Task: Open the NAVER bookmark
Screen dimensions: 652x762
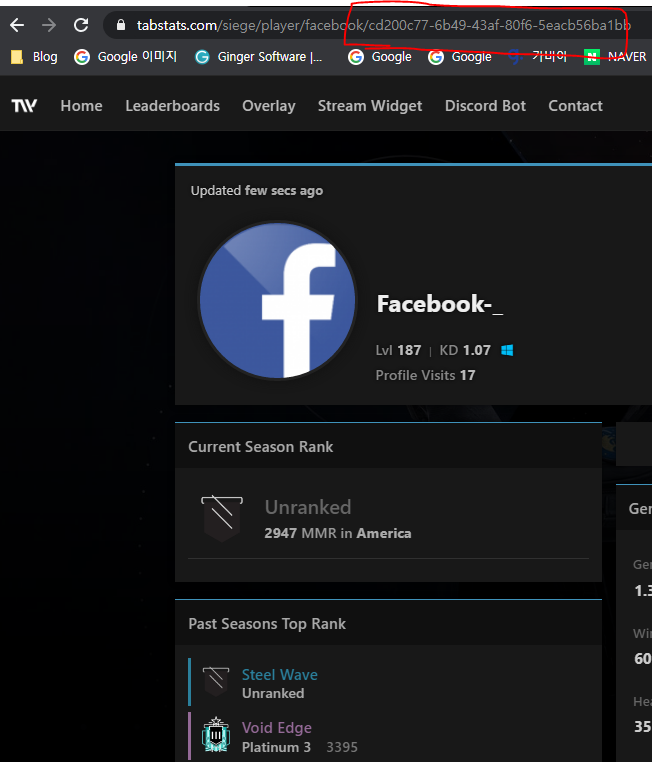Action: point(615,57)
